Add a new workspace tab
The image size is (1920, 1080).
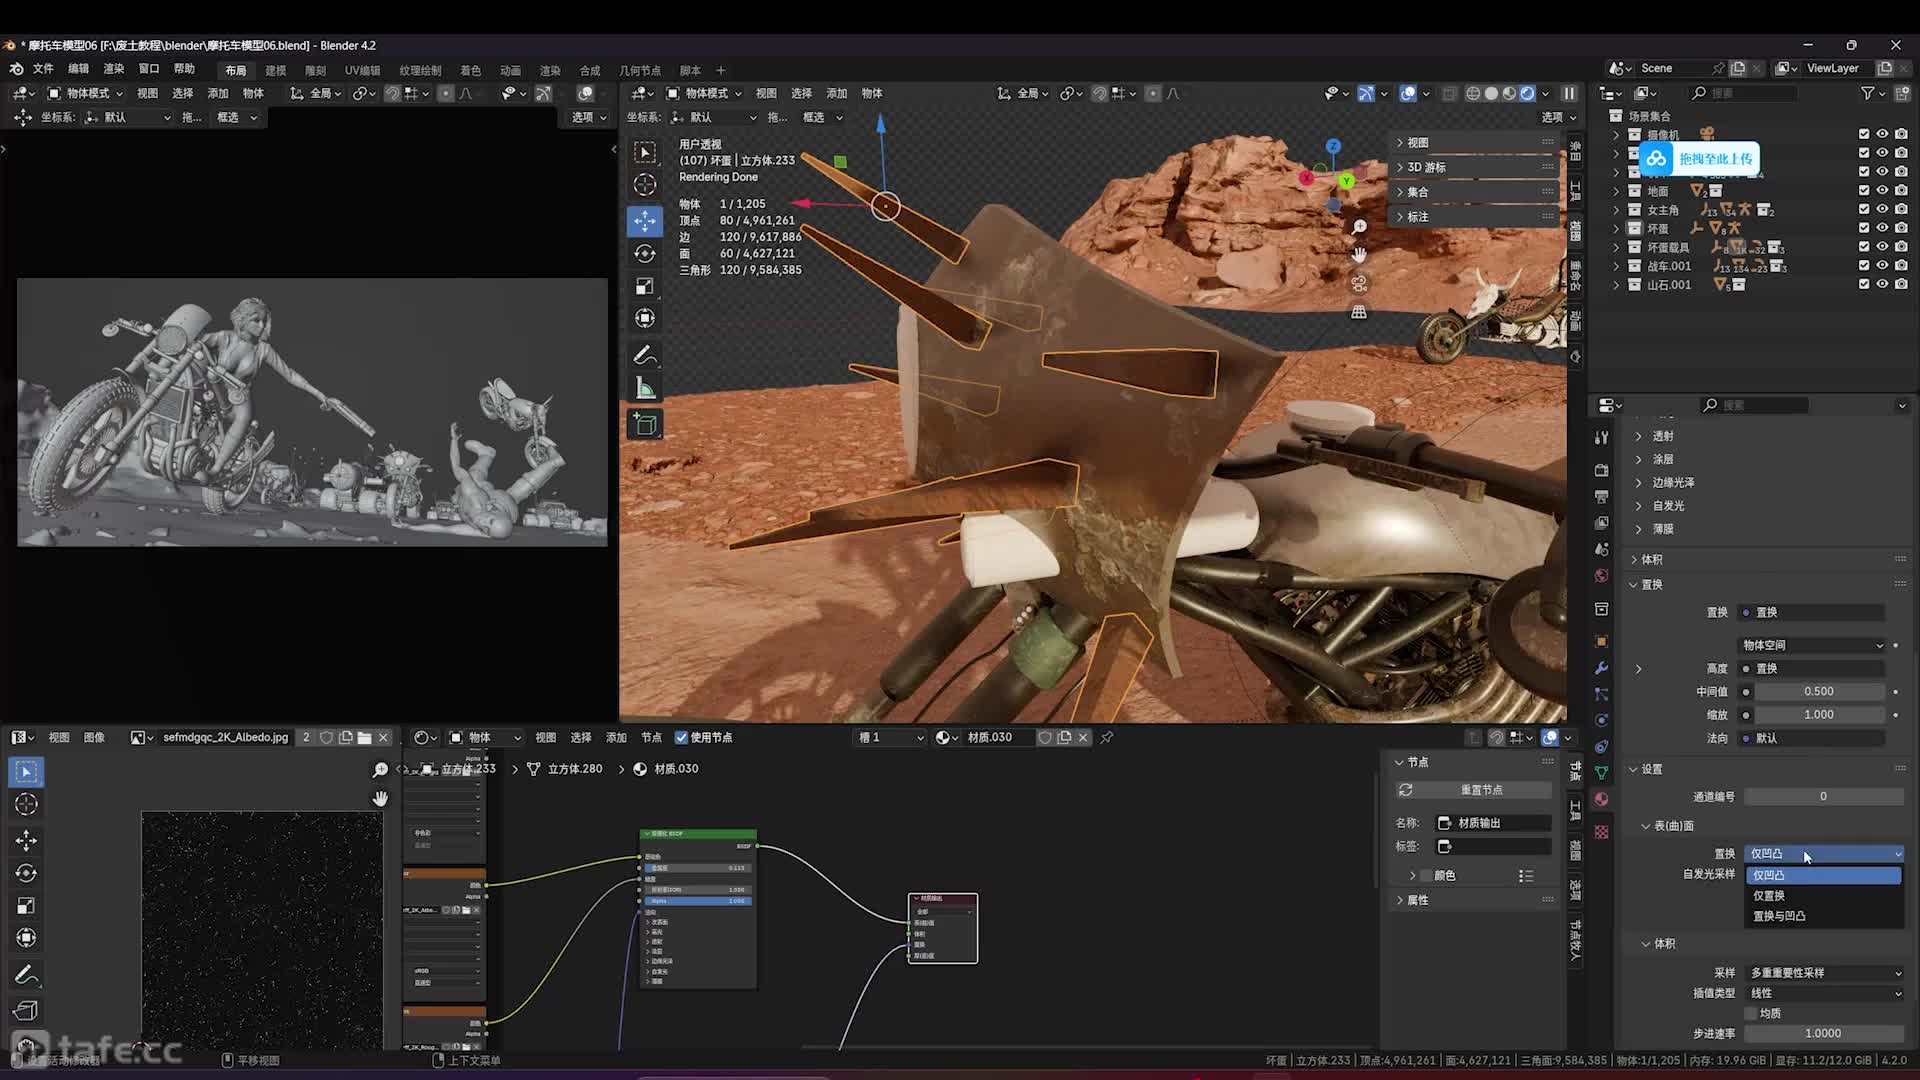pyautogui.click(x=720, y=71)
